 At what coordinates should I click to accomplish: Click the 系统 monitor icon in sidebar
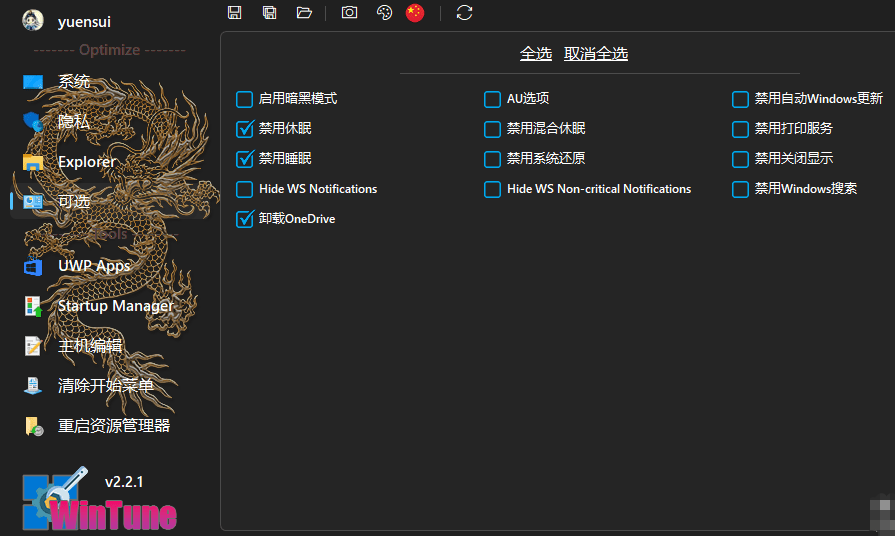(x=33, y=82)
